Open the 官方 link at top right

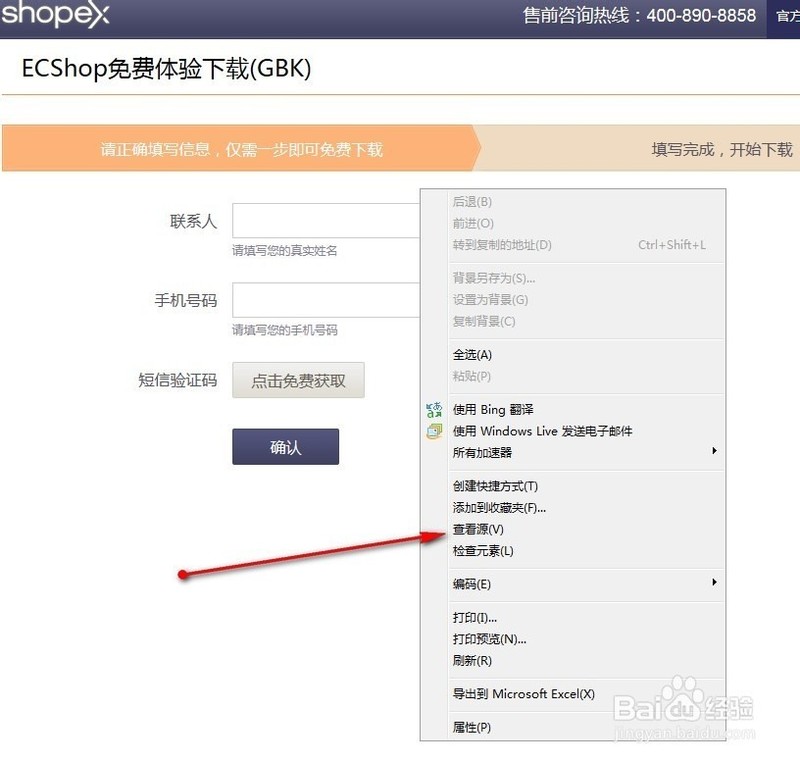(788, 16)
